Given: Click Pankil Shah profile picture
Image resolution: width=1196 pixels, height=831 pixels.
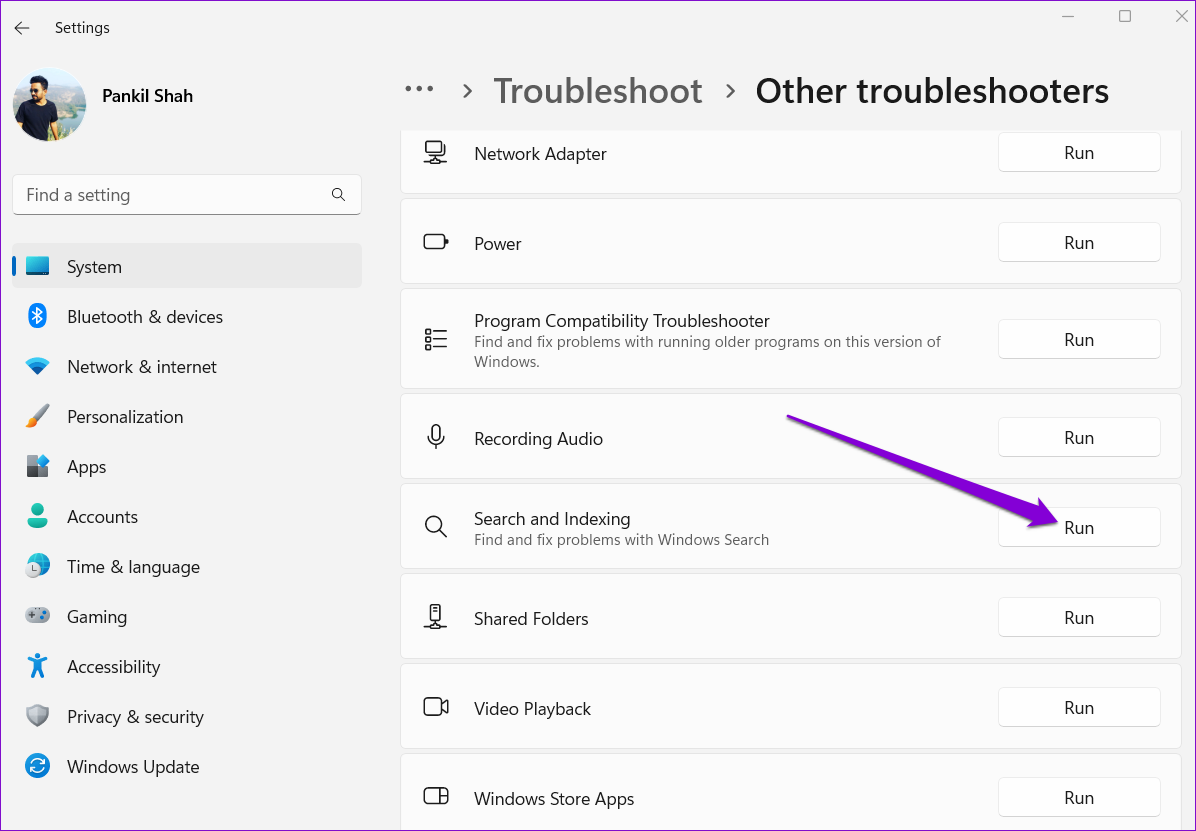Looking at the screenshot, I should tap(49, 105).
